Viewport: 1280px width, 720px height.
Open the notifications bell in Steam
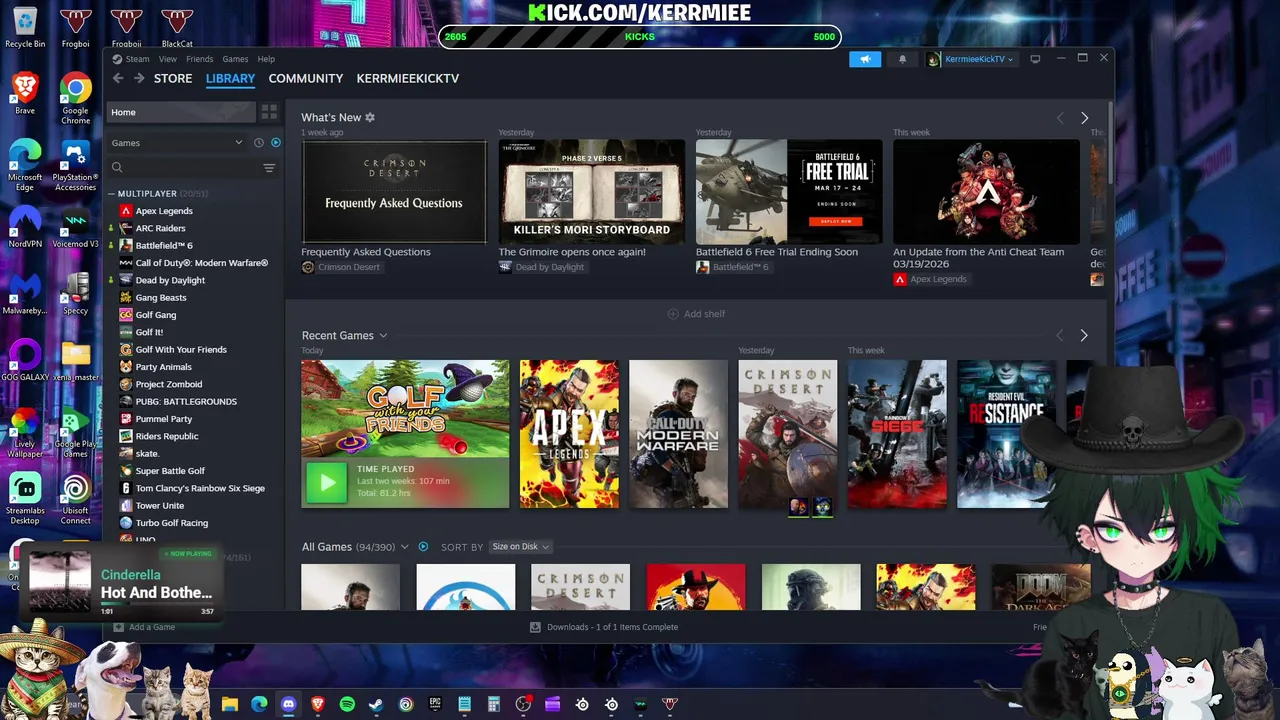click(x=902, y=59)
